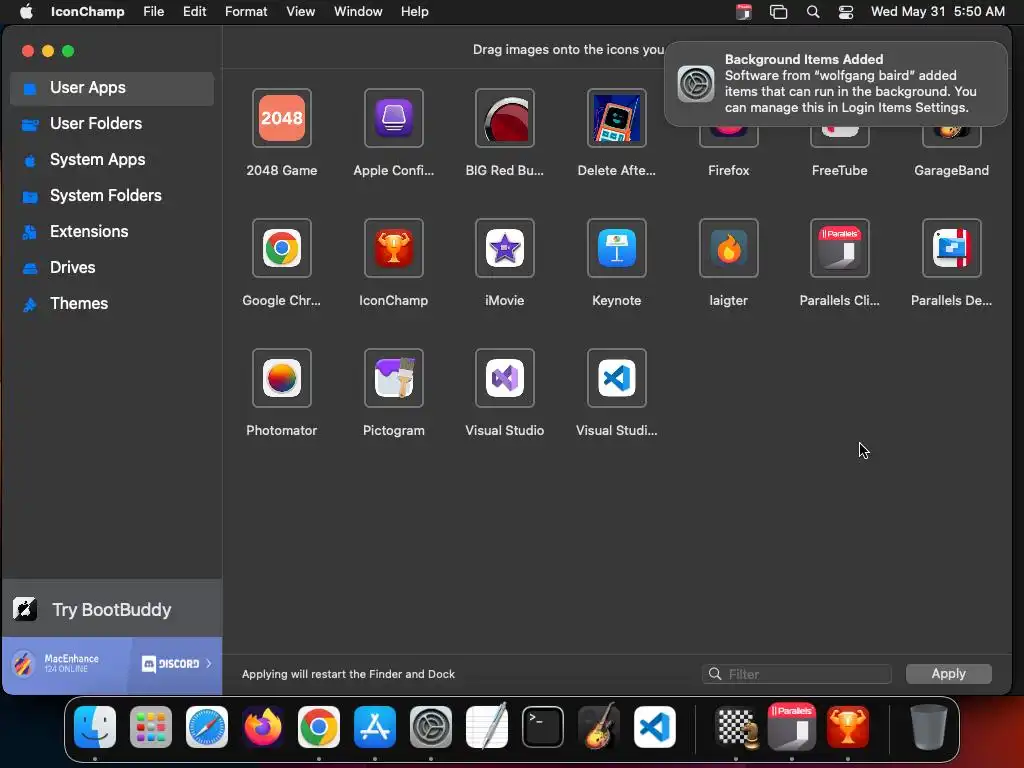Select the Pictogram app icon

393,378
